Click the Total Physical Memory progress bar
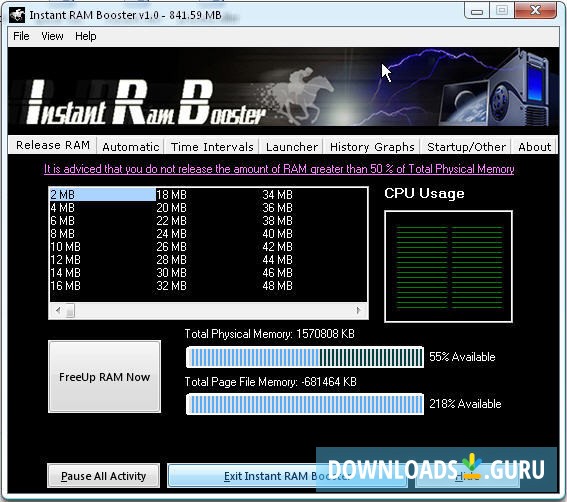 click(x=304, y=357)
